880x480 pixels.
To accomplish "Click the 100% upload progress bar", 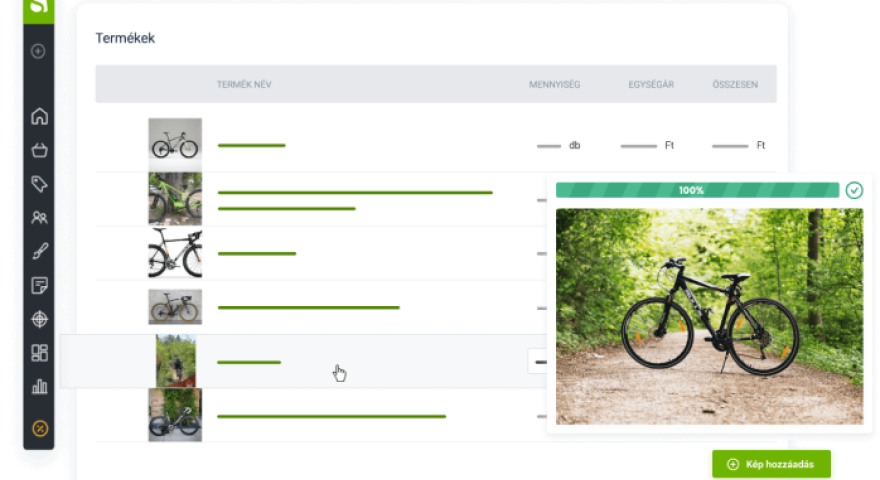I will (x=697, y=190).
